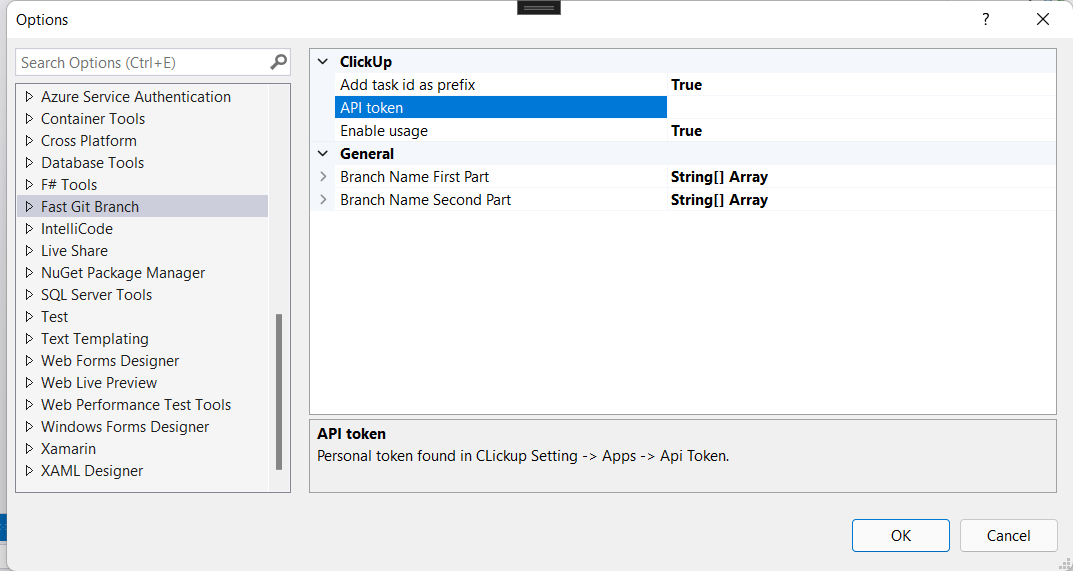Expand the Web Live Preview arrow

(x=29, y=383)
